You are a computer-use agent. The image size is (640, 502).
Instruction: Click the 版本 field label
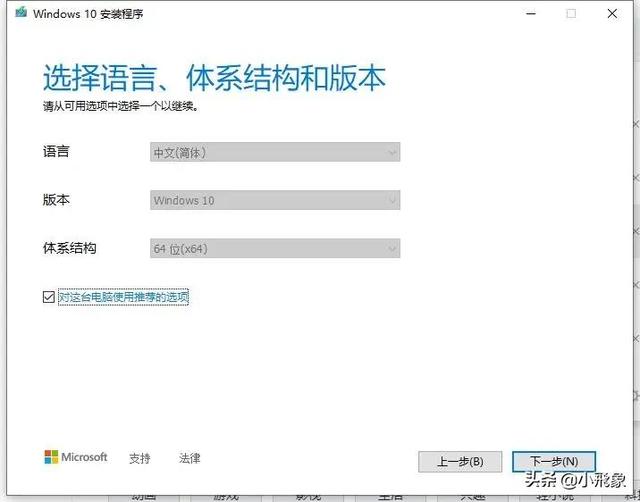coord(56,200)
